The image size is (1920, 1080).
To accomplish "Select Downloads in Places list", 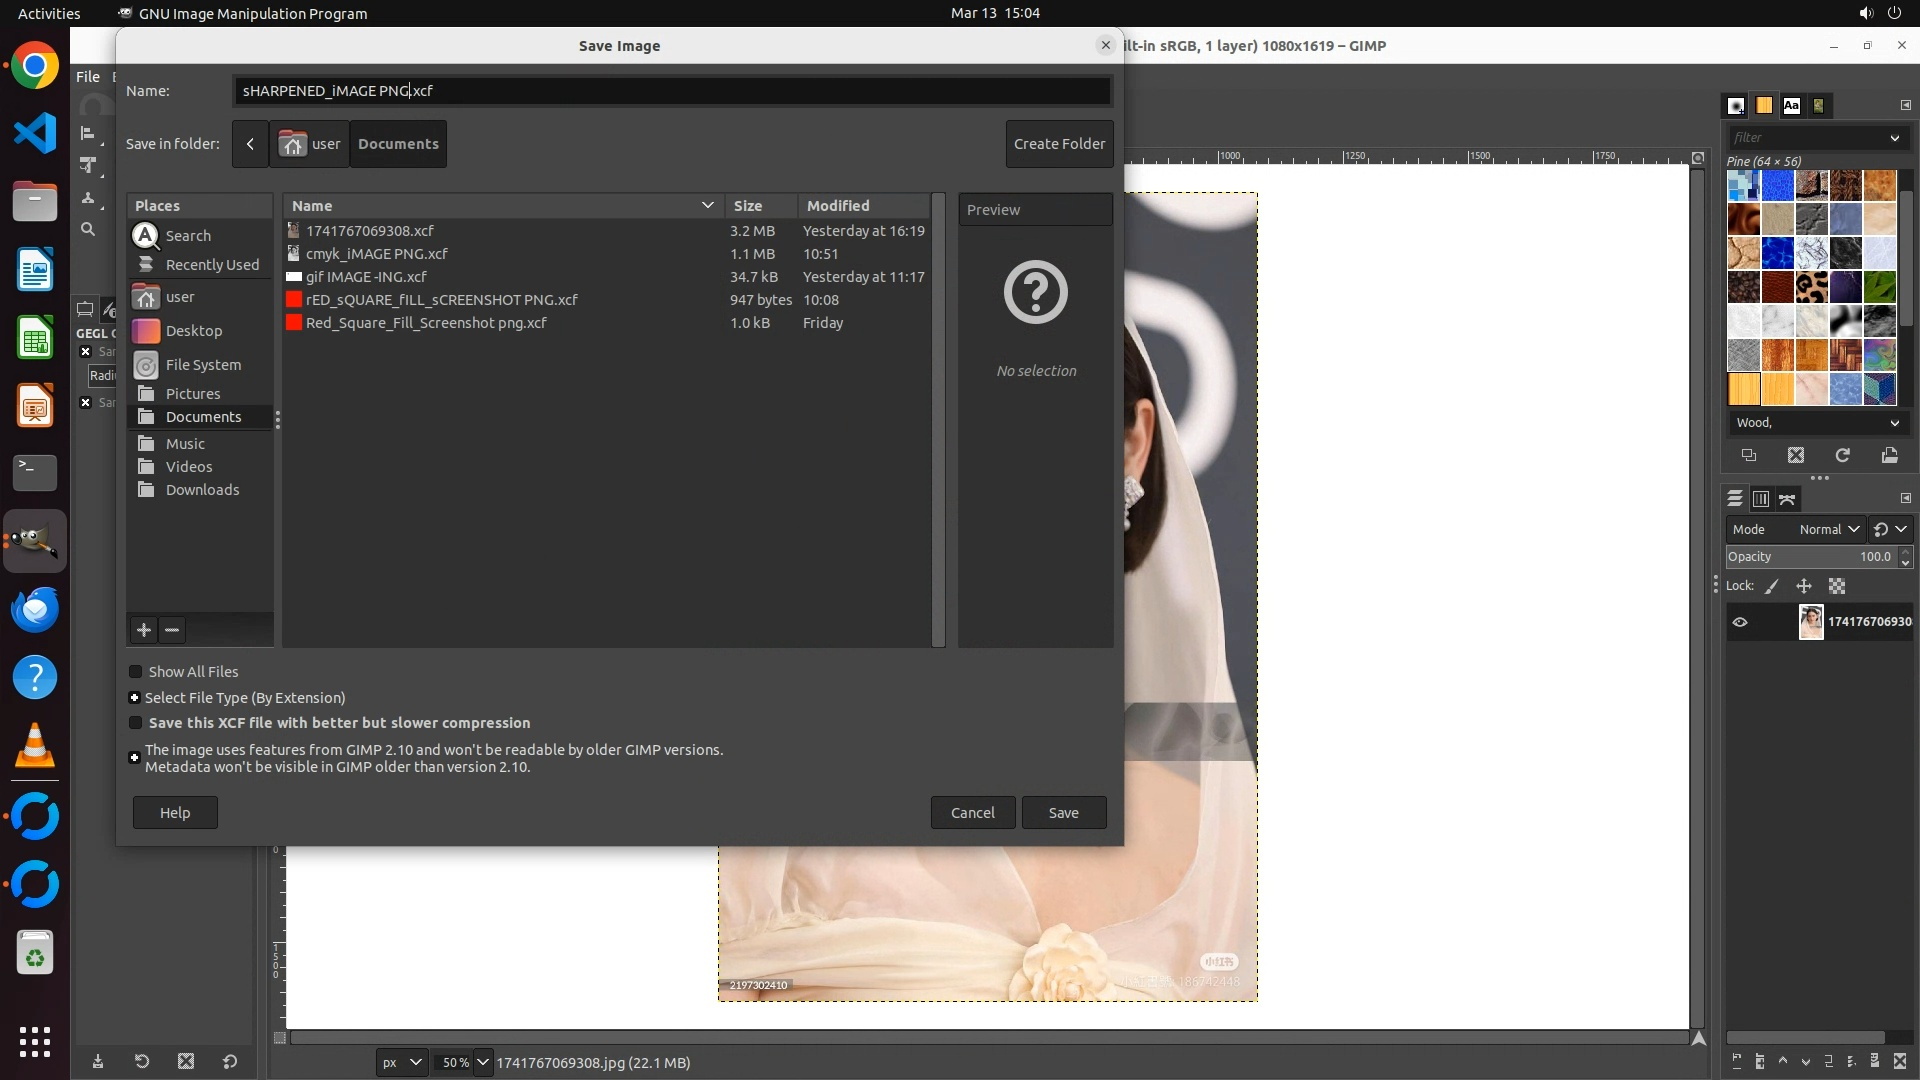I will (x=202, y=490).
